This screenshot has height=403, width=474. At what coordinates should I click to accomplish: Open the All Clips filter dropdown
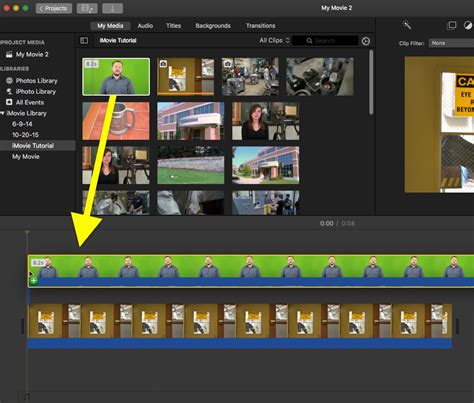(x=274, y=40)
